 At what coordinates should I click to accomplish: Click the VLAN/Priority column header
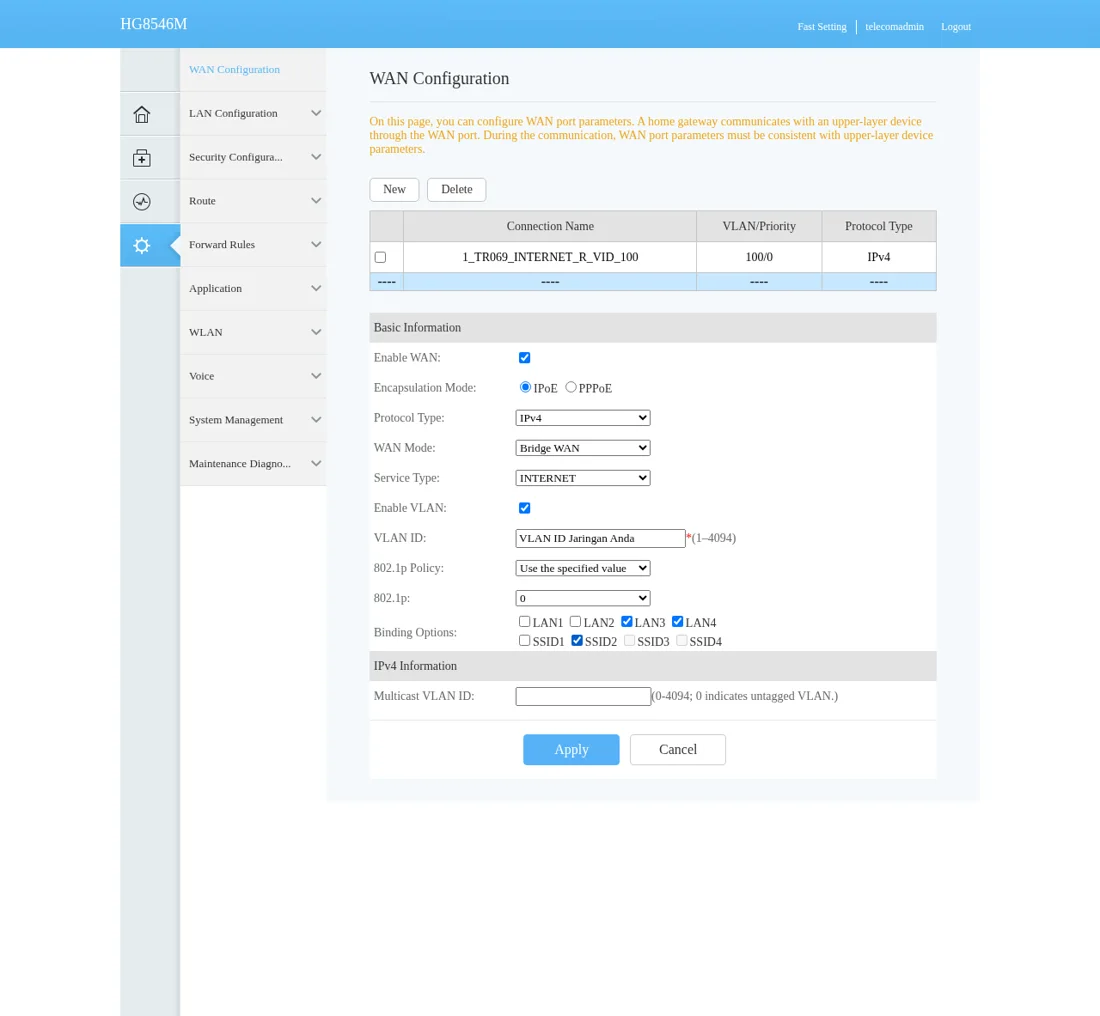click(x=759, y=226)
